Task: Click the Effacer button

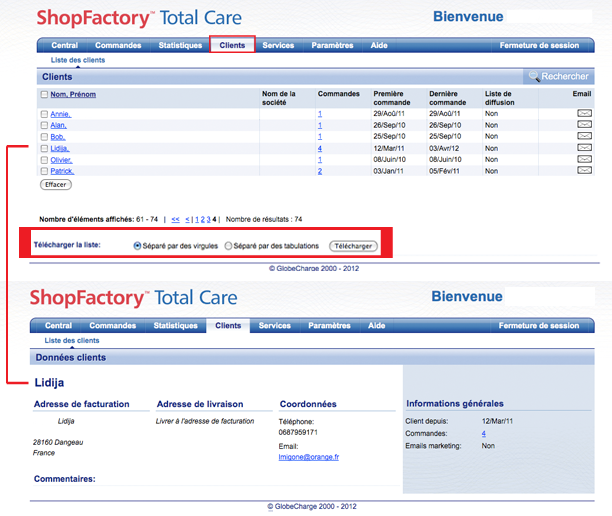Action: 56,185
